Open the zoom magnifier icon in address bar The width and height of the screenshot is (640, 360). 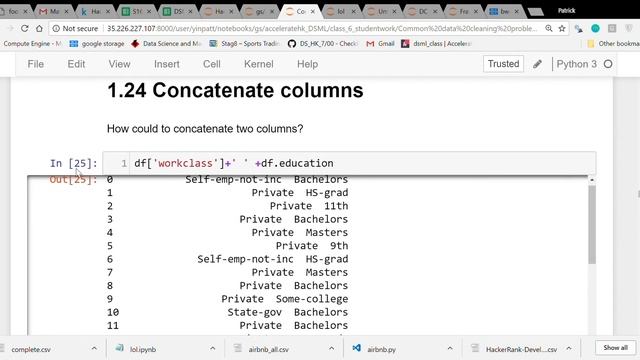click(549, 28)
